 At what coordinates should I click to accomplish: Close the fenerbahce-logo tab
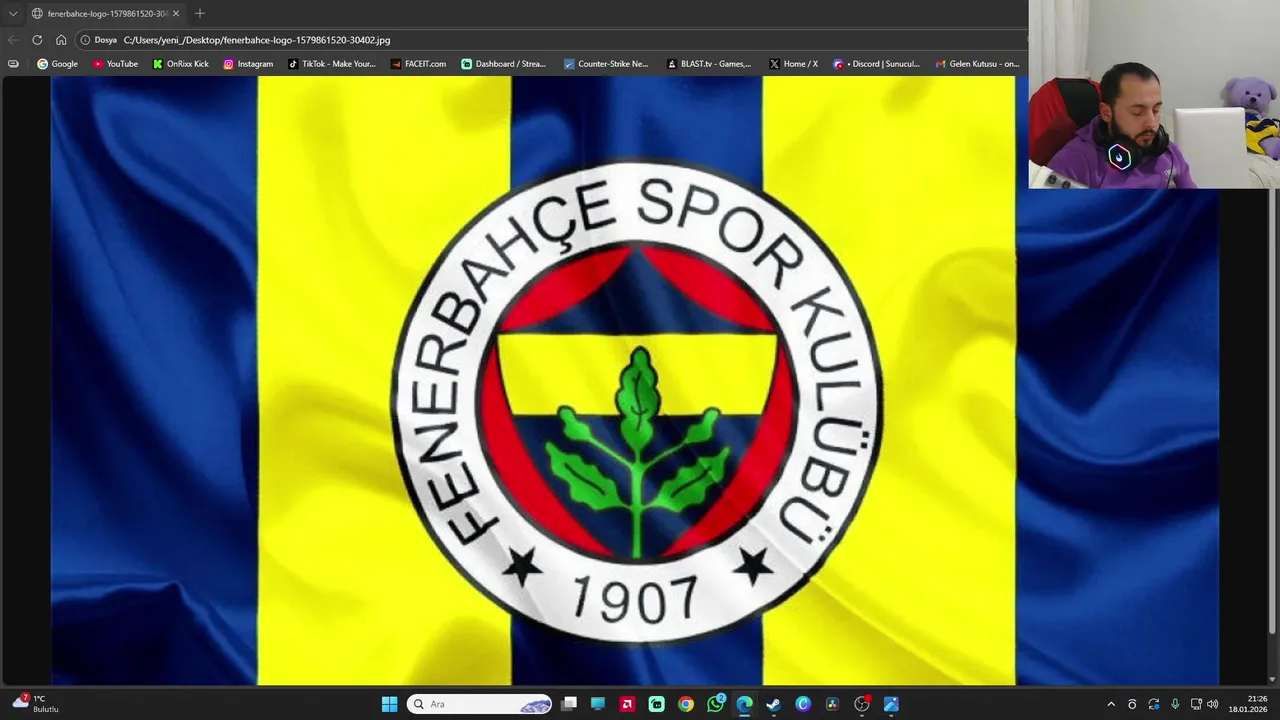click(x=176, y=13)
